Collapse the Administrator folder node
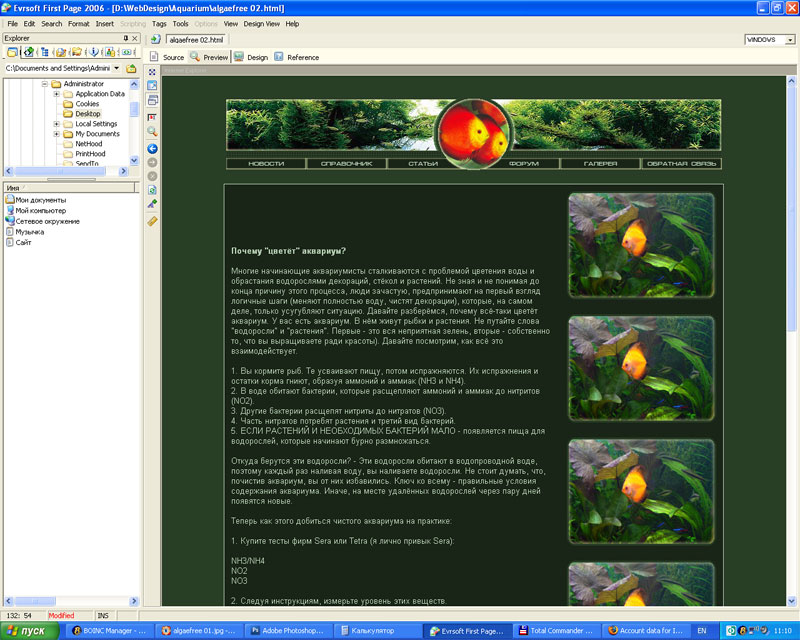The width and height of the screenshot is (800, 640). 45,84
